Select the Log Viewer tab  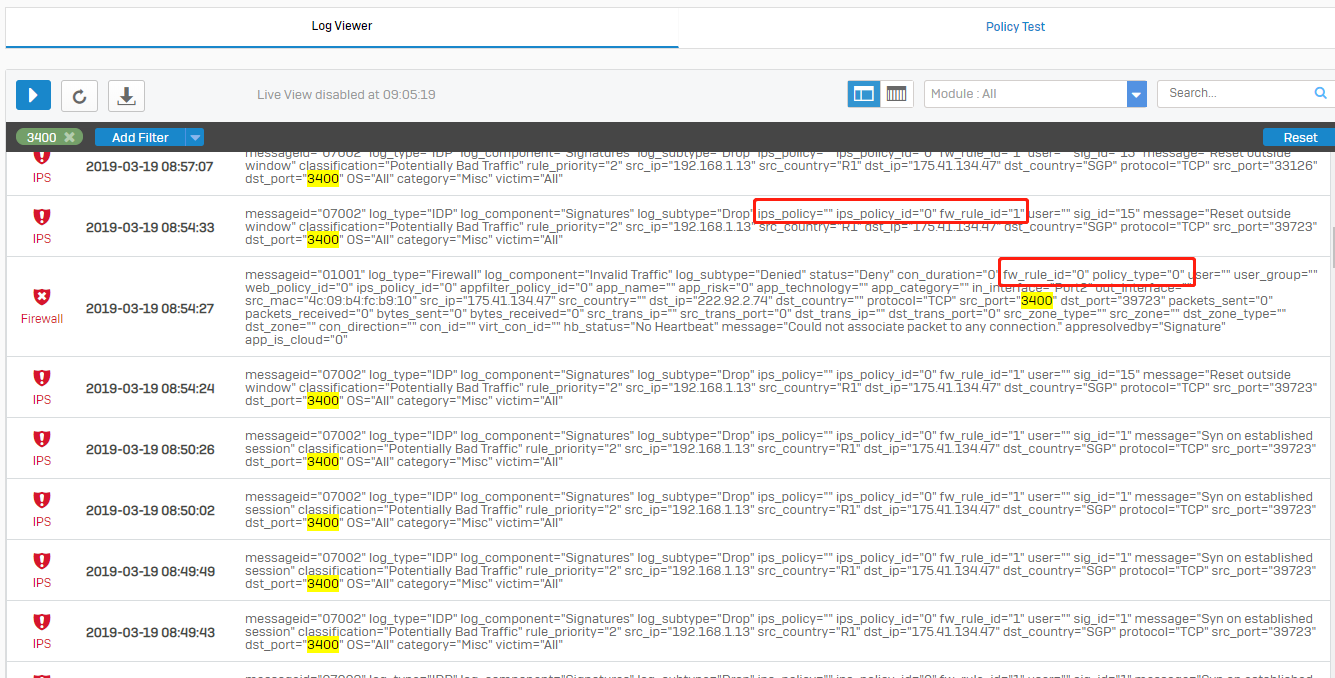pos(342,26)
